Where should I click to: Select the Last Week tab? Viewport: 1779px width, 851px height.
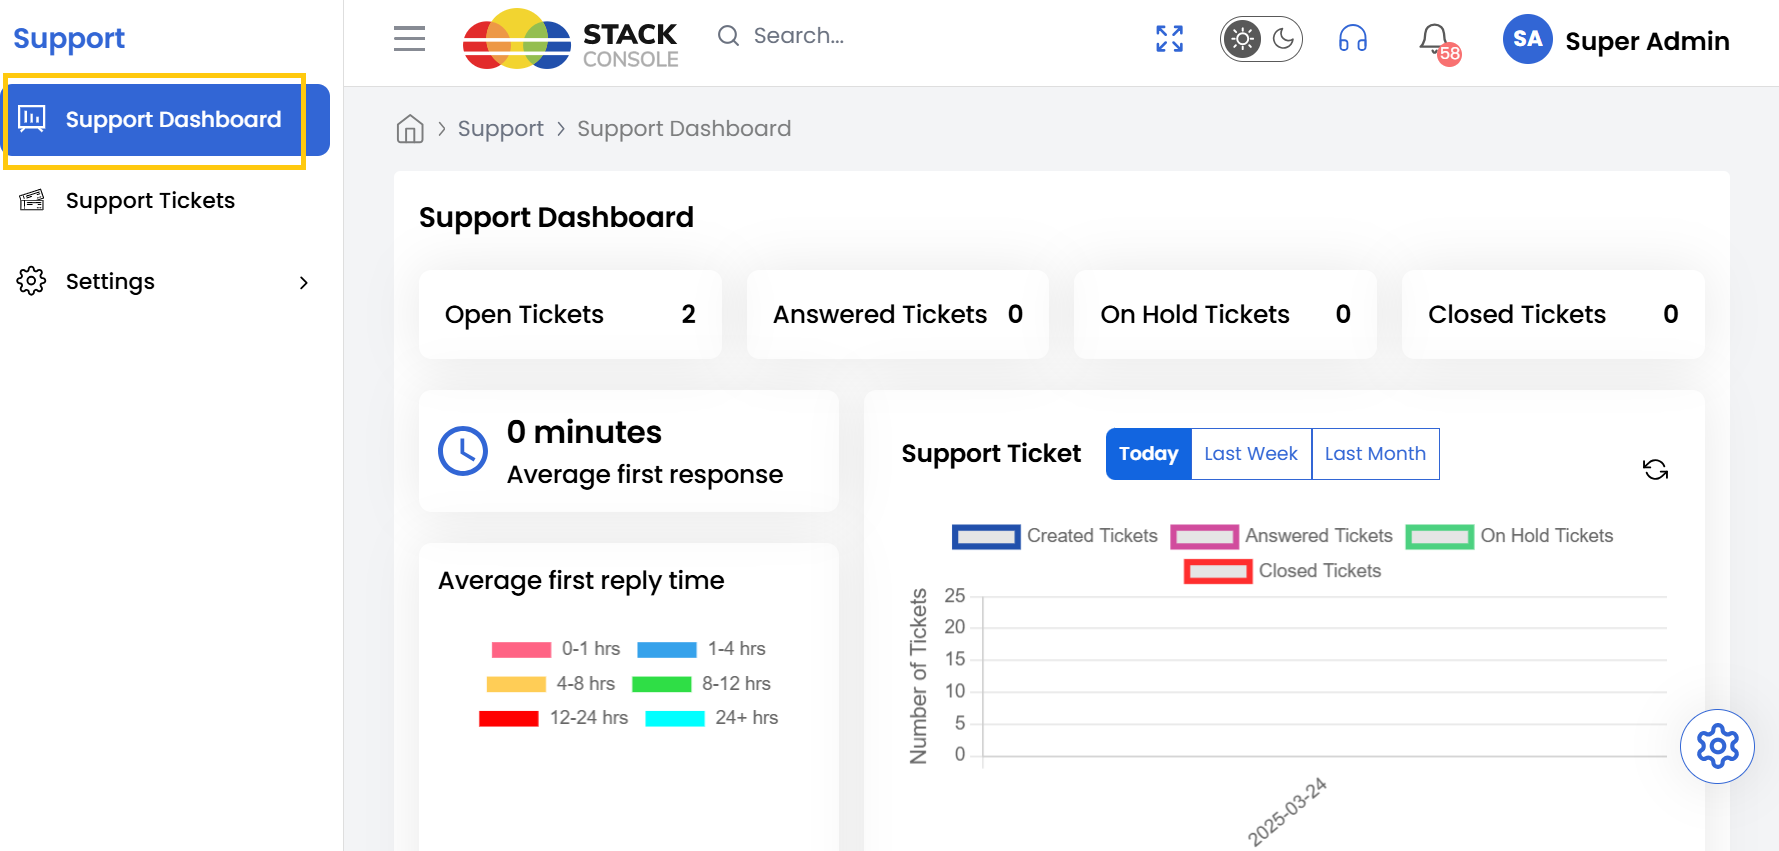[x=1250, y=454]
